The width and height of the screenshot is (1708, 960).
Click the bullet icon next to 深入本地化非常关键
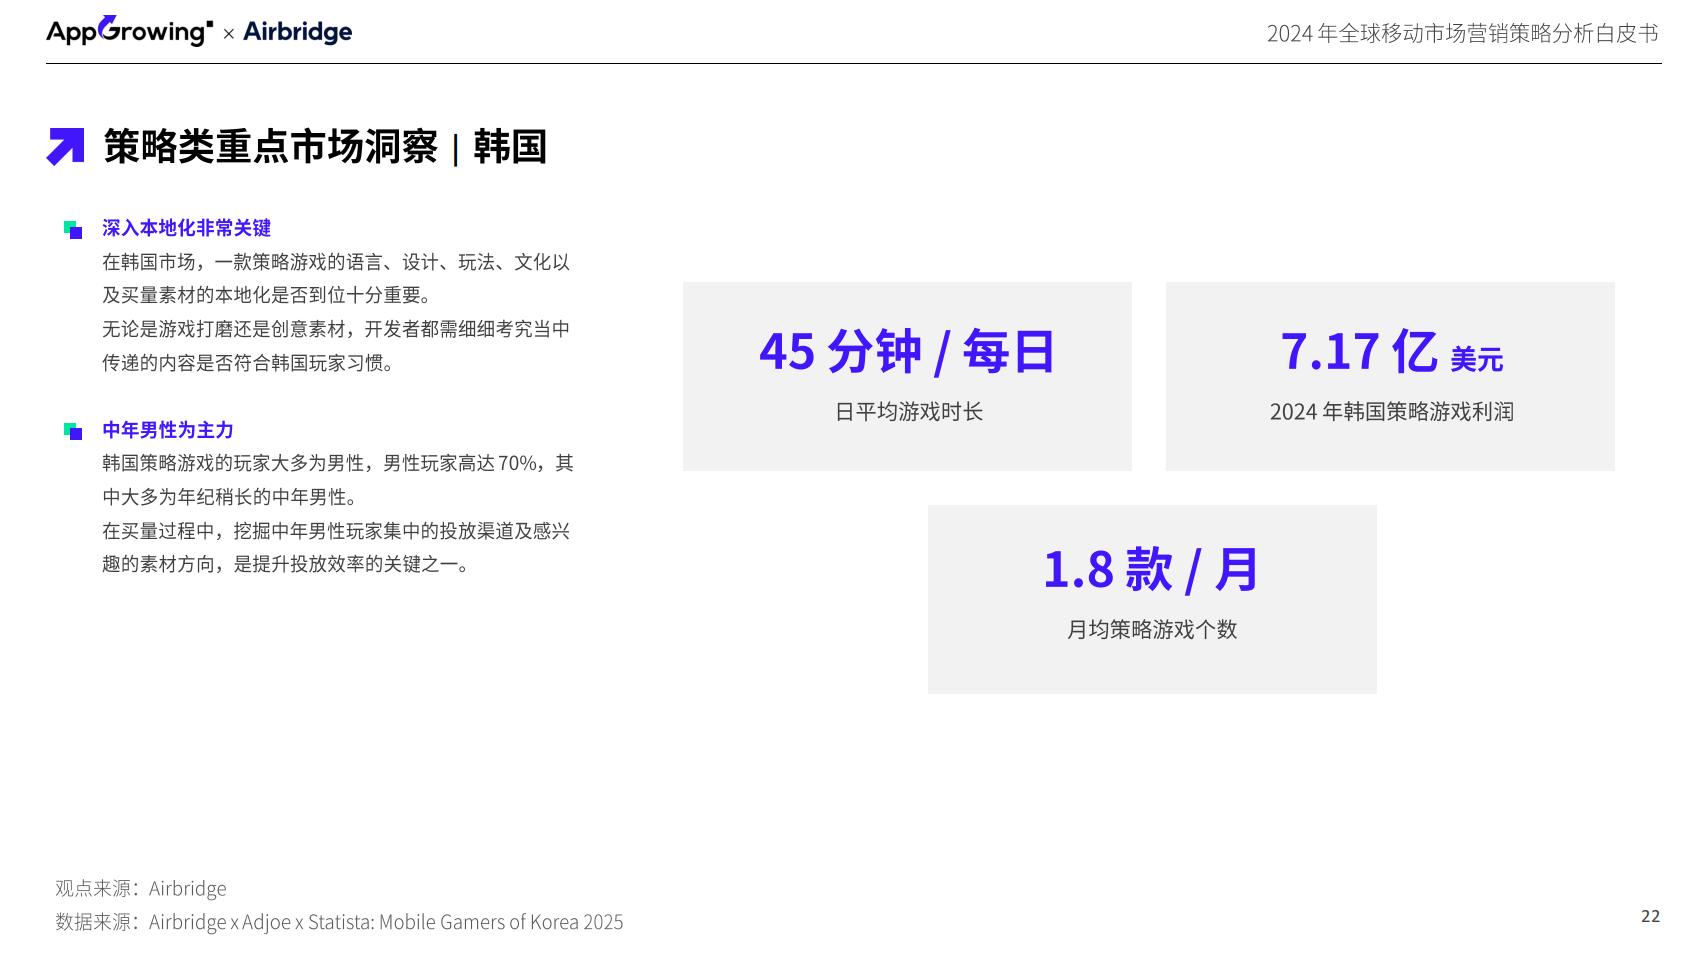73,229
